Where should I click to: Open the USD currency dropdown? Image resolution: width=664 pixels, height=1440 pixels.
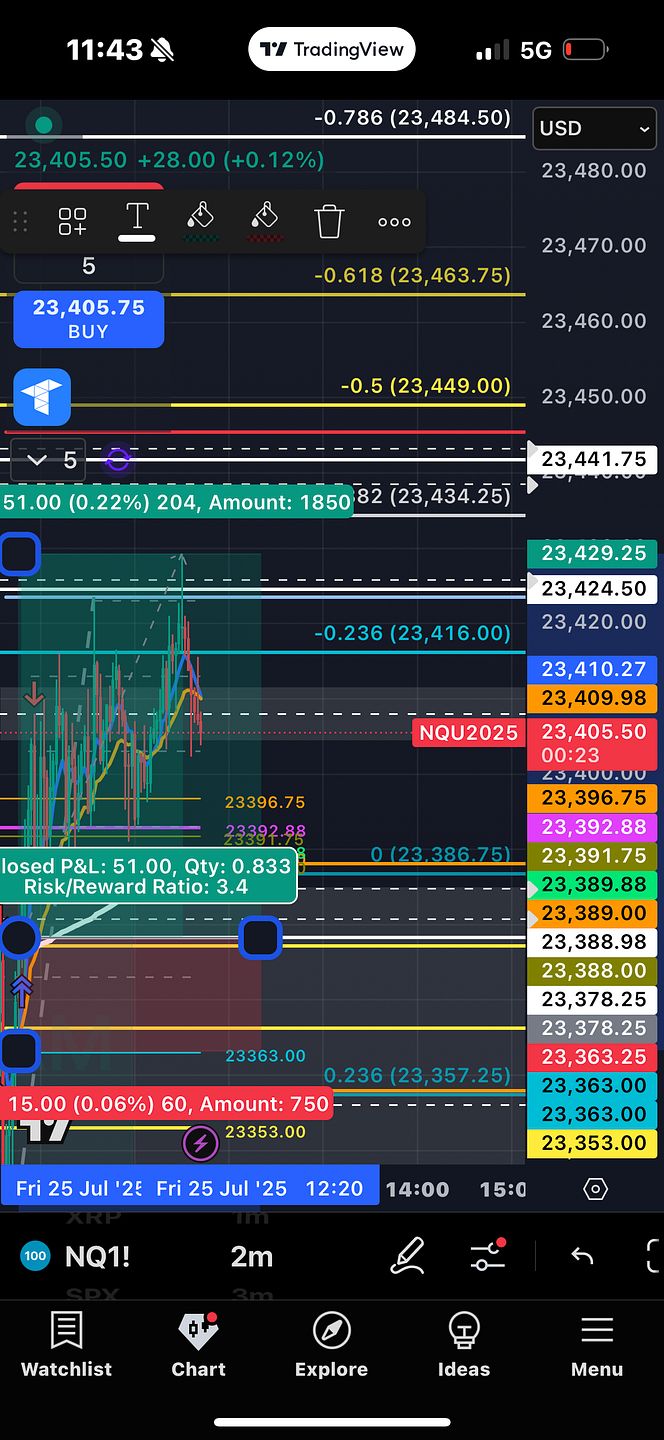(594, 128)
